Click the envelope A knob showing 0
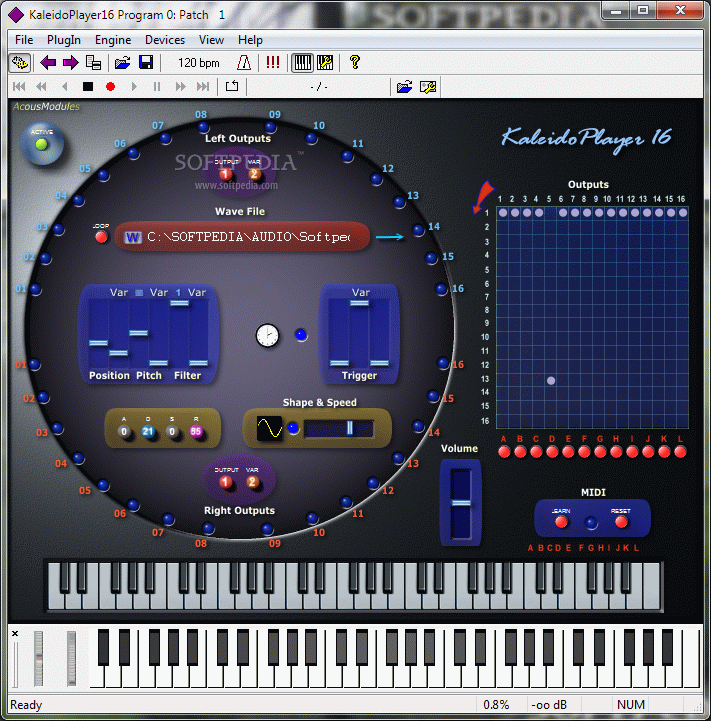Viewport: 711px width, 721px height. point(124,431)
